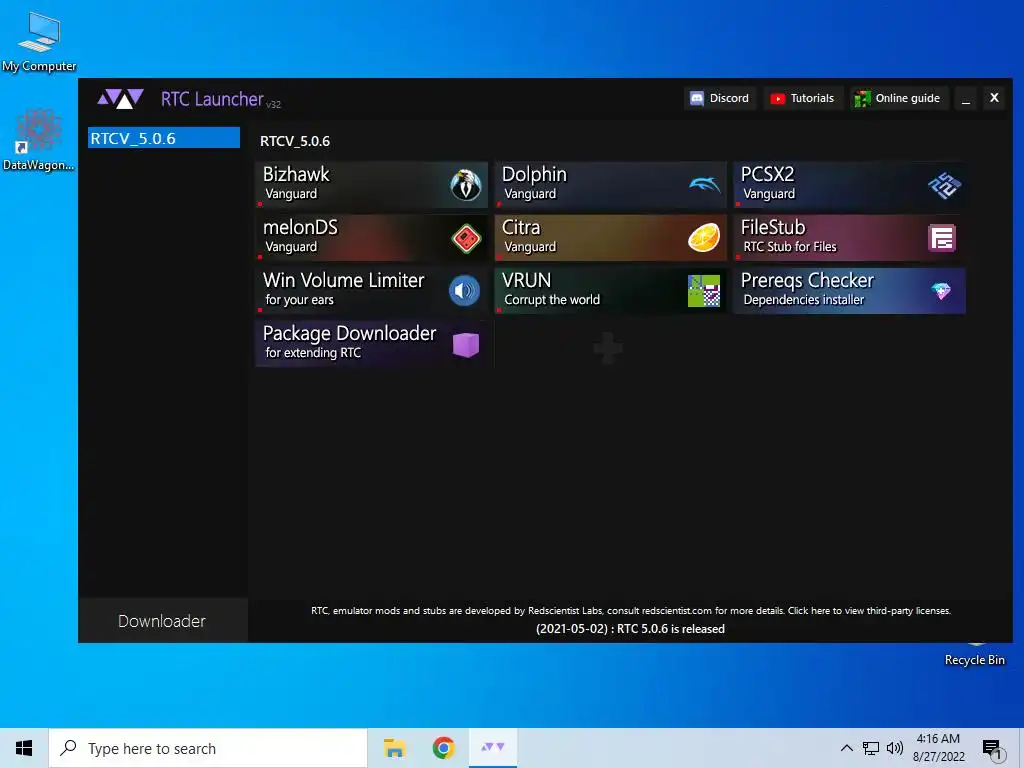The height and width of the screenshot is (768, 1024).
Task: Click the Bizhawk eagle icon
Action: (x=466, y=185)
